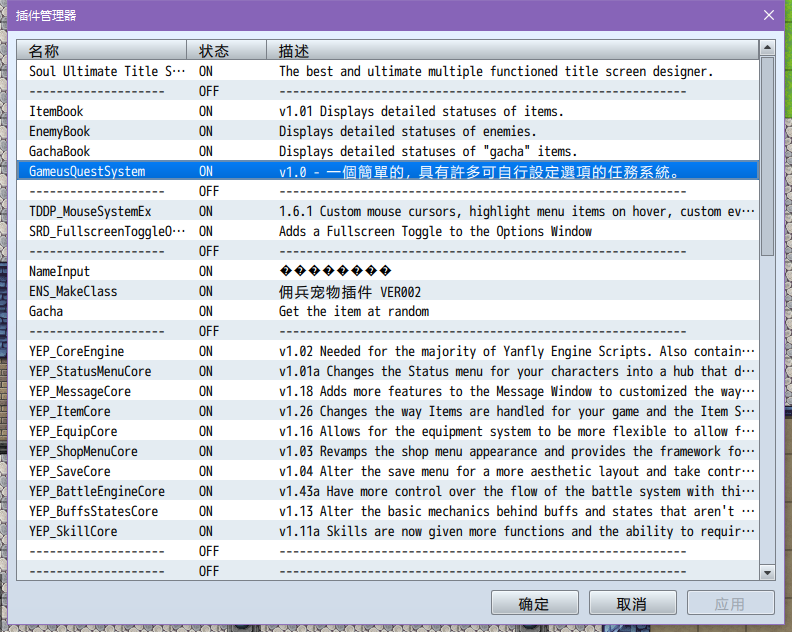The image size is (792, 632).
Task: Click OFF status below SRD_FullscreenToggle row
Action: click(x=209, y=251)
